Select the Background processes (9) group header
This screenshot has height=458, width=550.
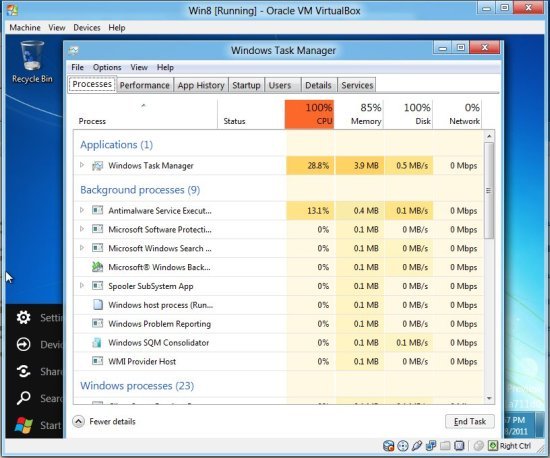pos(140,190)
